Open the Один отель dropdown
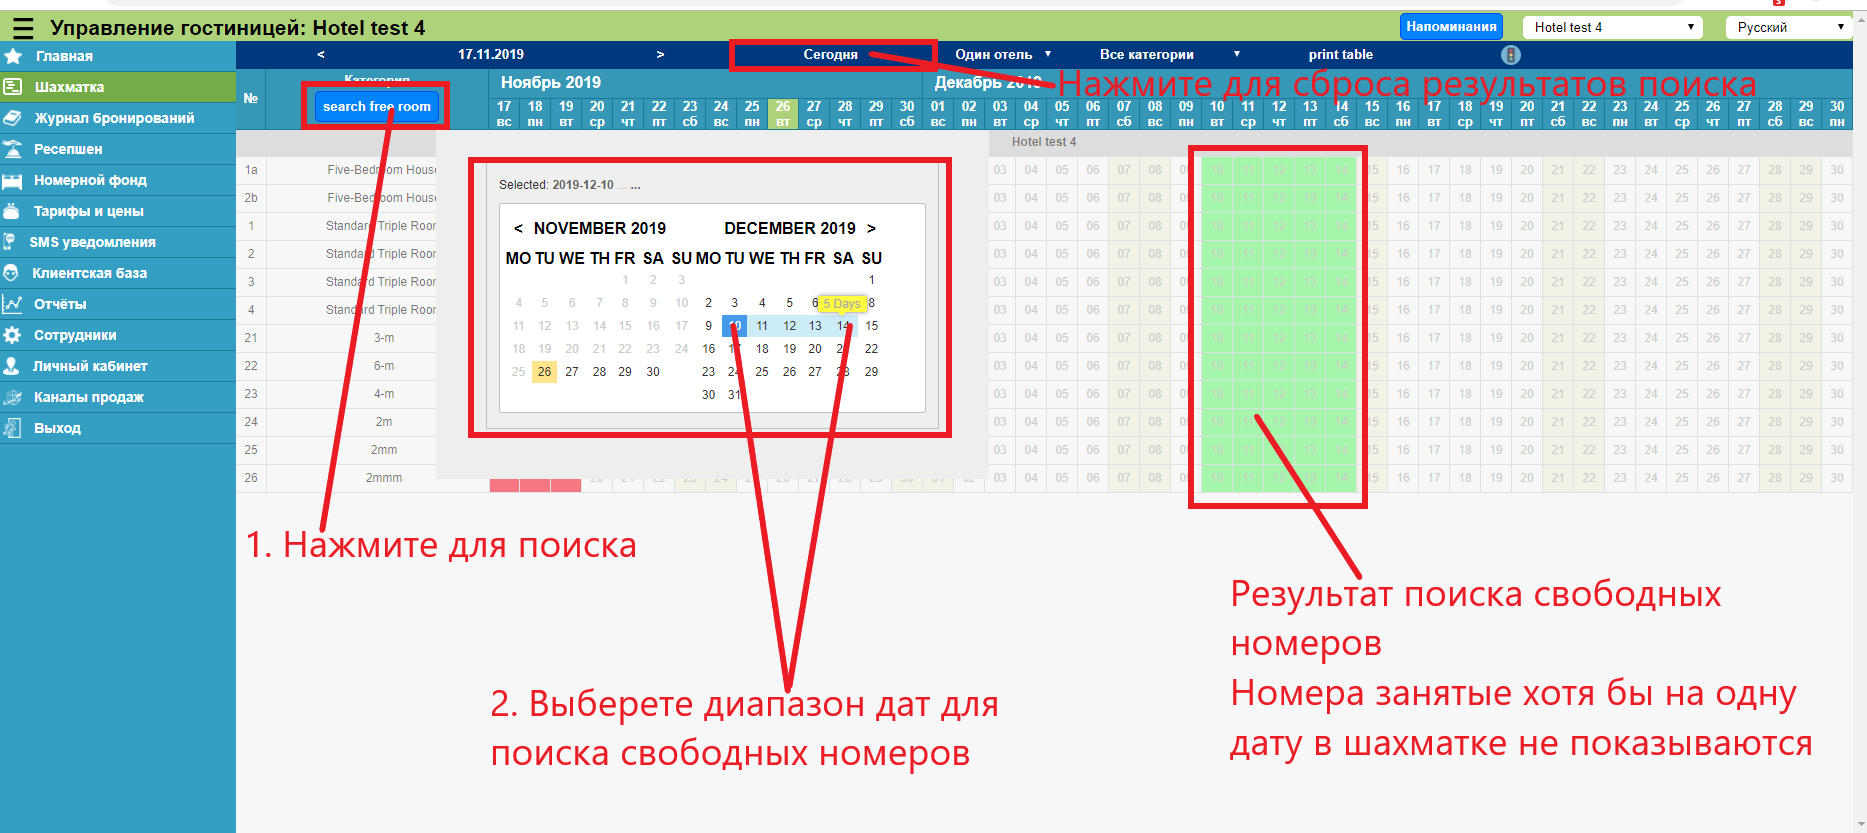Screen dimensions: 1867x833 coord(1003,54)
